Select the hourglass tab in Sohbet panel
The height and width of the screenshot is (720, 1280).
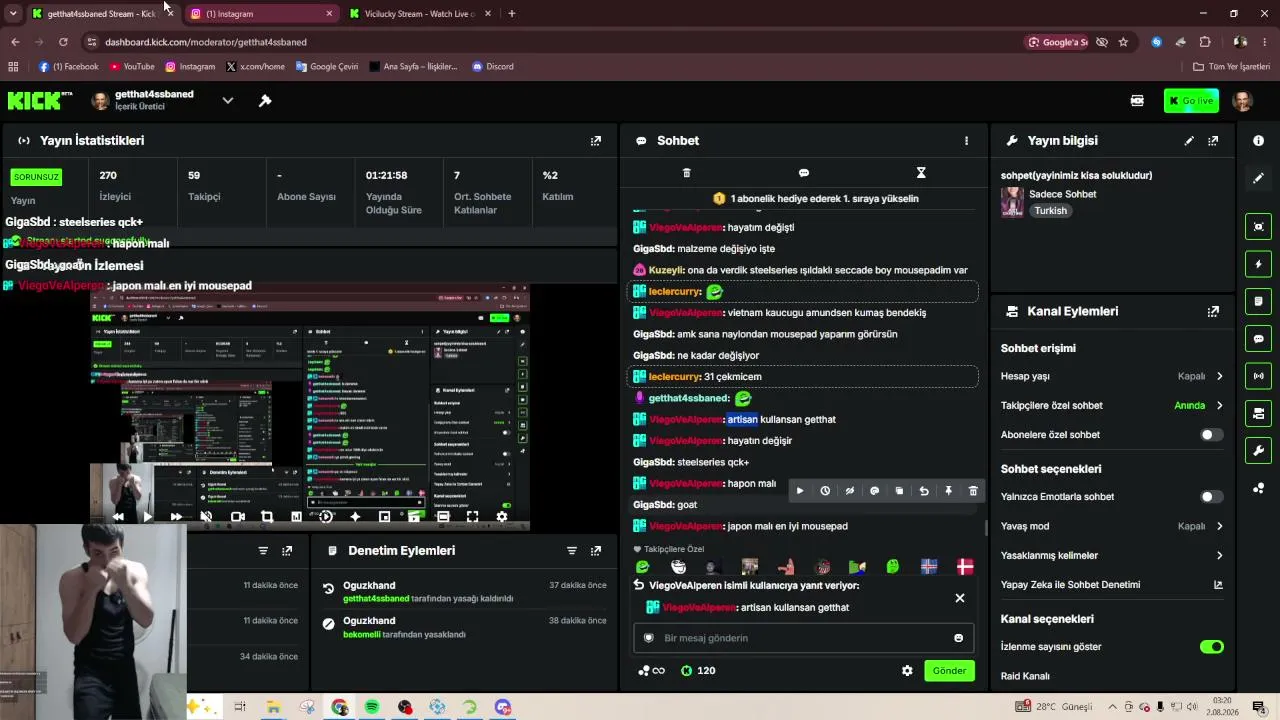click(x=921, y=173)
